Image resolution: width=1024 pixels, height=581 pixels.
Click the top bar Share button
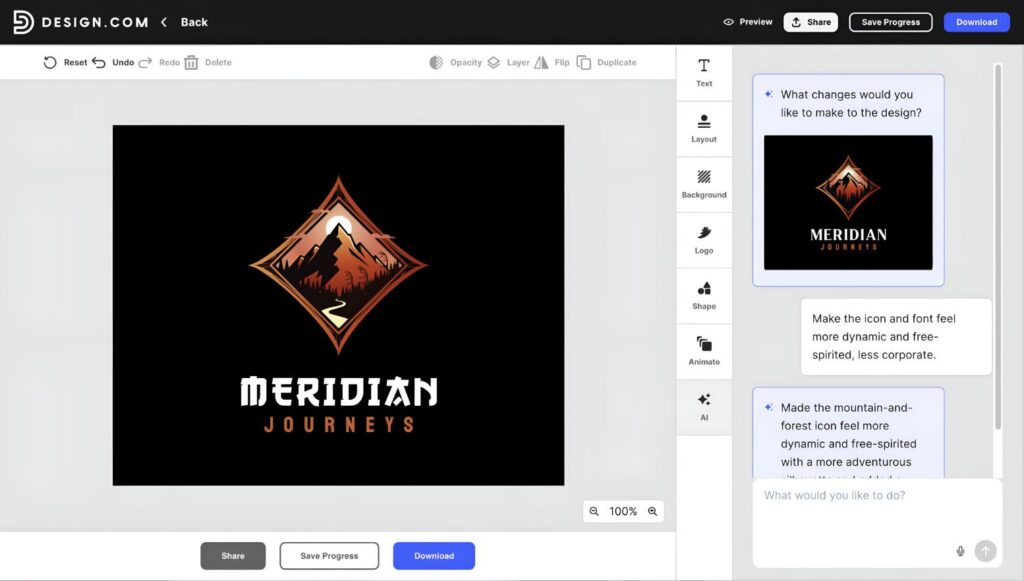coord(810,22)
